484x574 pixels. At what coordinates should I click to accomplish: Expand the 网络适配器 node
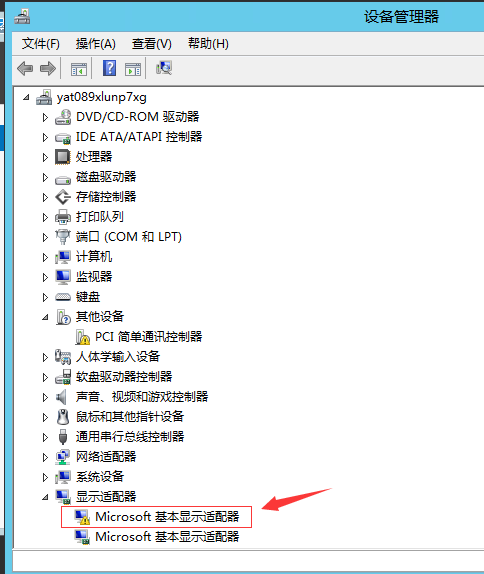tap(45, 457)
